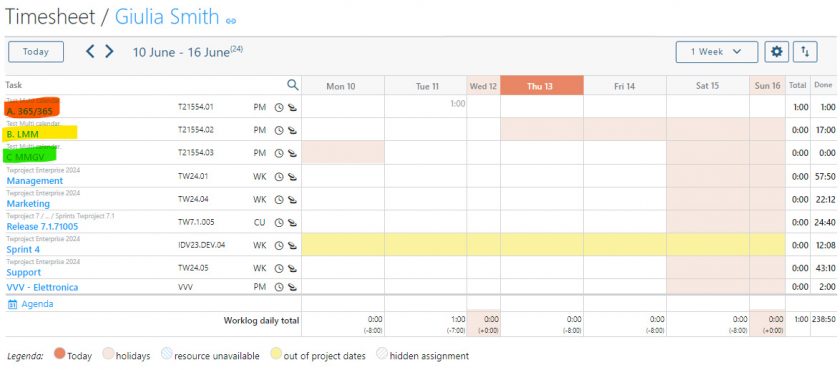Click the 1:00 worklog cell on Tue 11
Image resolution: width=840 pixels, height=370 pixels.
pos(425,107)
